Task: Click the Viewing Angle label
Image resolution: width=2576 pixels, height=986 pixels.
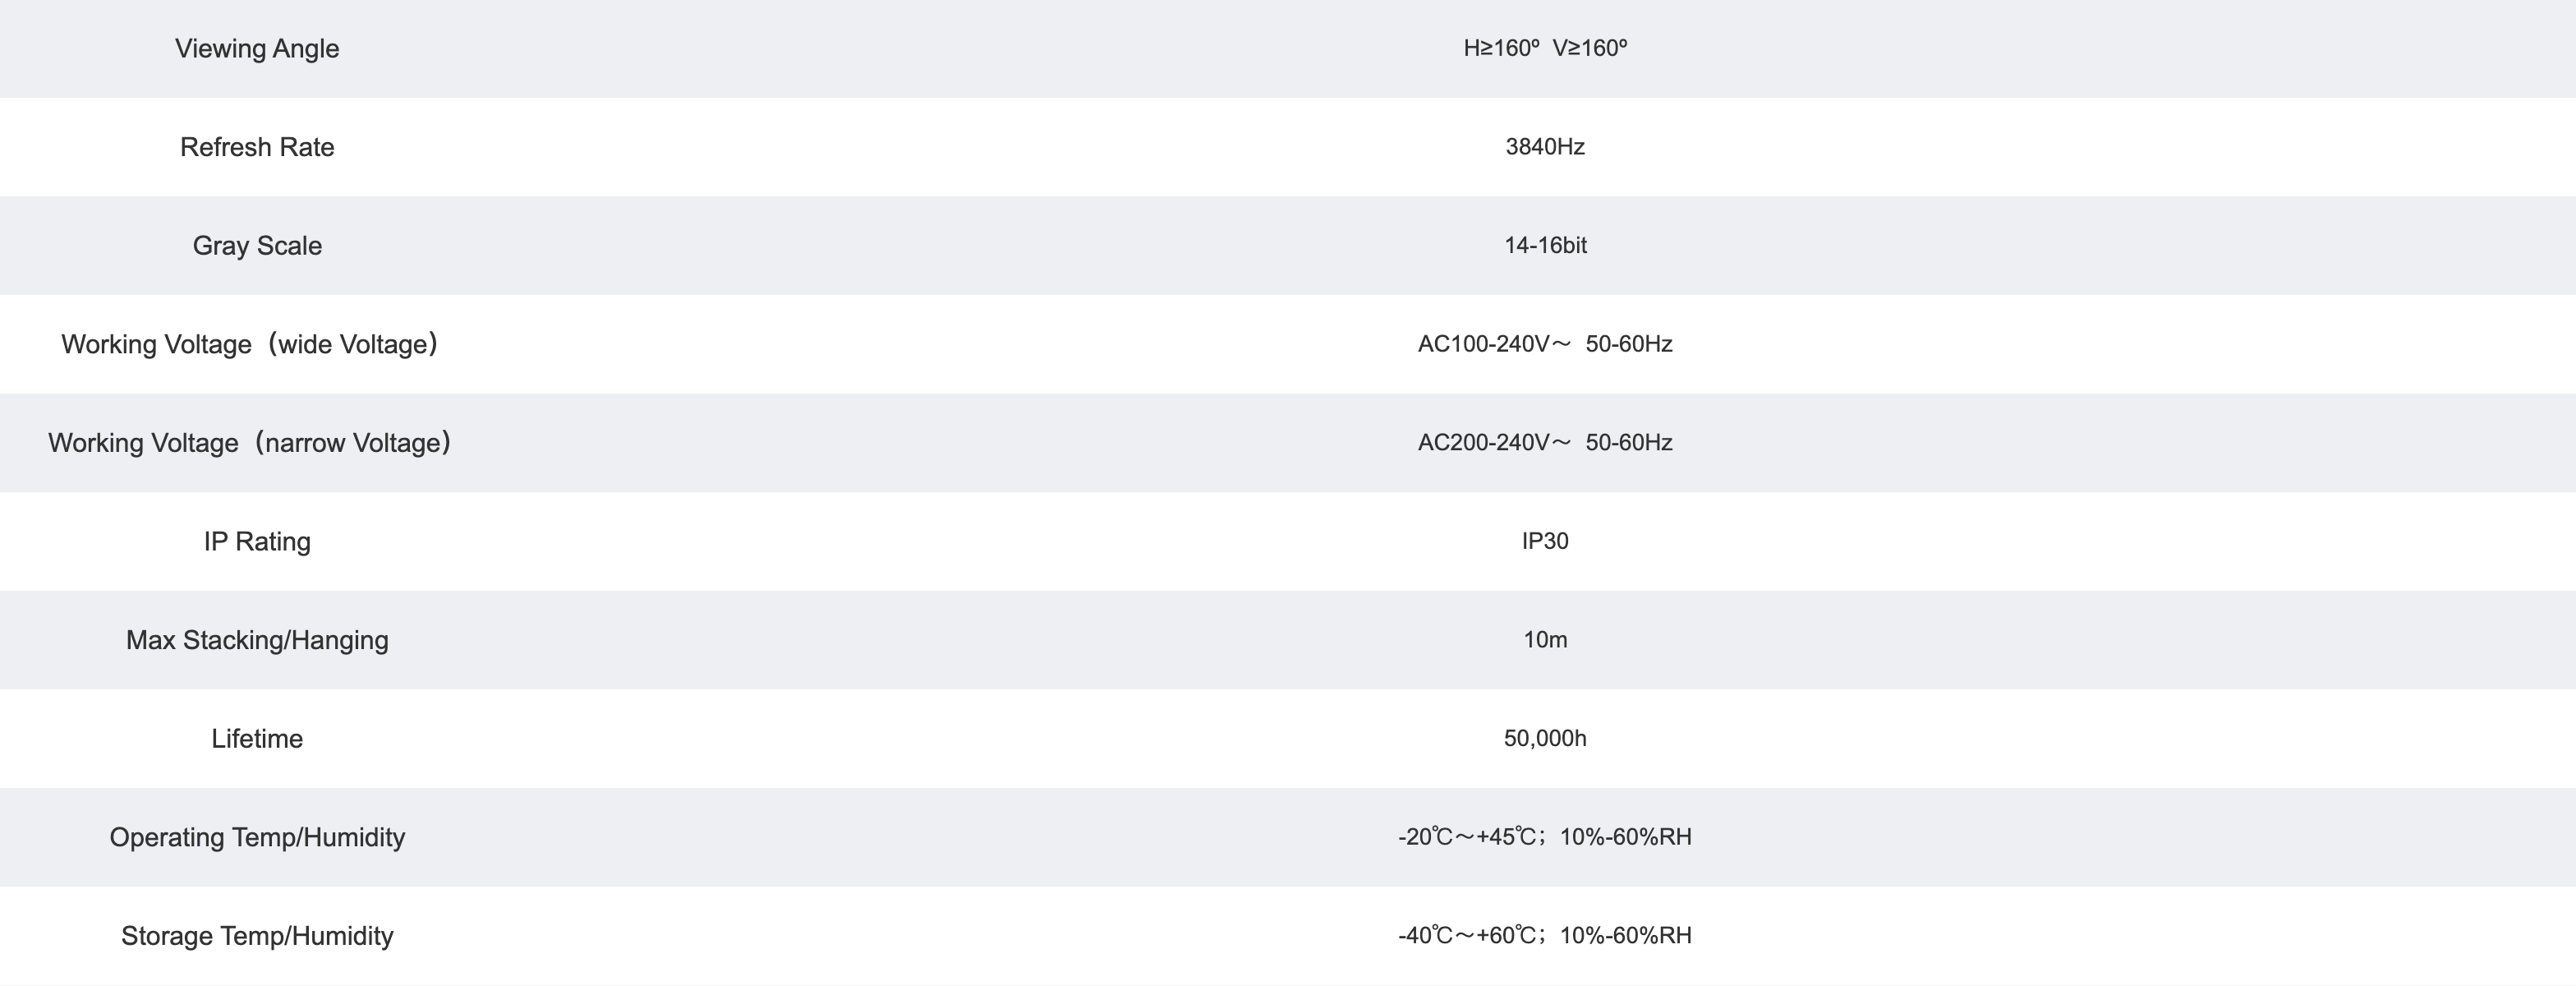Action: [x=257, y=48]
